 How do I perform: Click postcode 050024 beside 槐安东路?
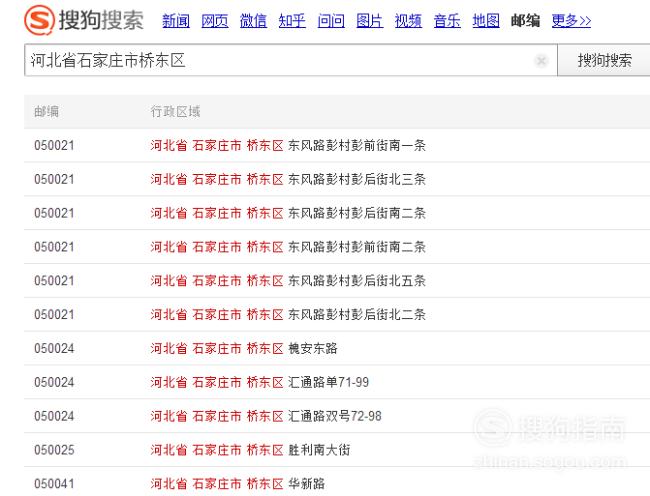[x=54, y=348]
